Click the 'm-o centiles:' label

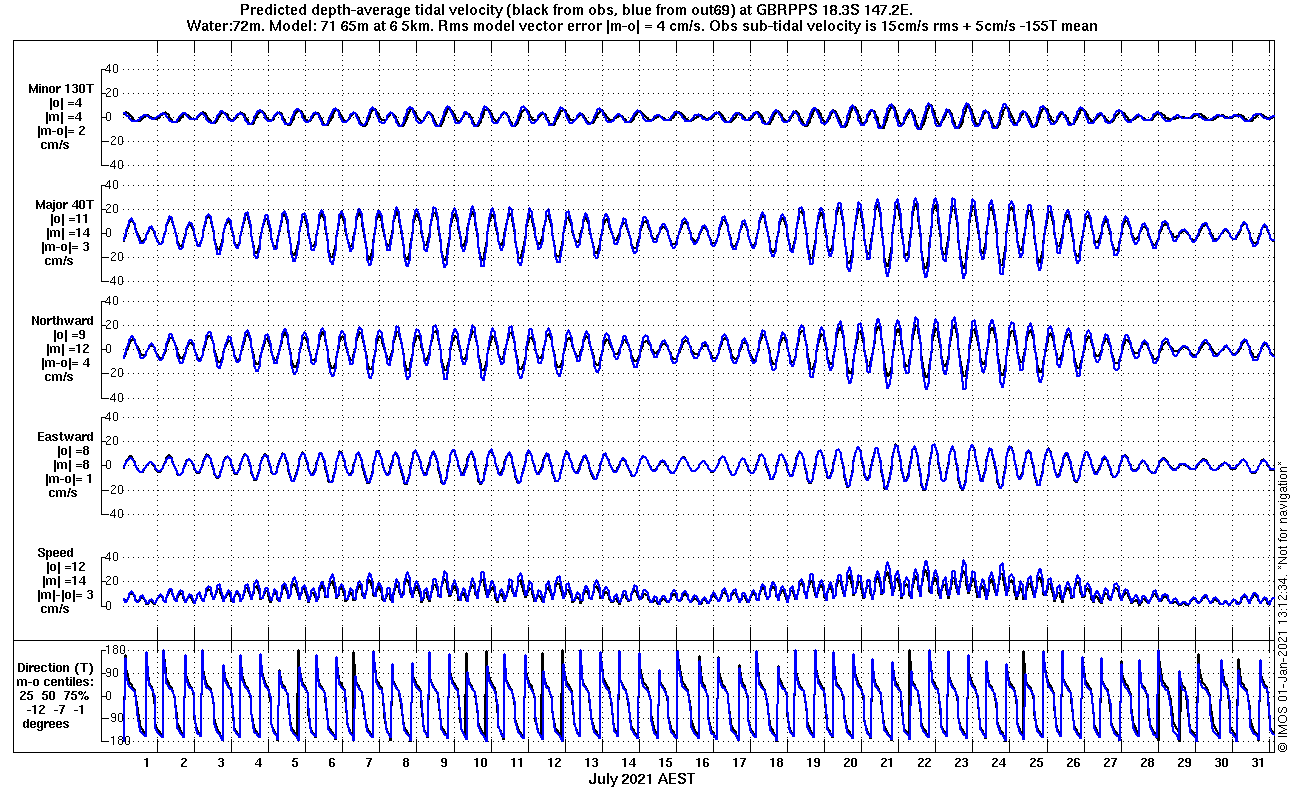pos(57,682)
